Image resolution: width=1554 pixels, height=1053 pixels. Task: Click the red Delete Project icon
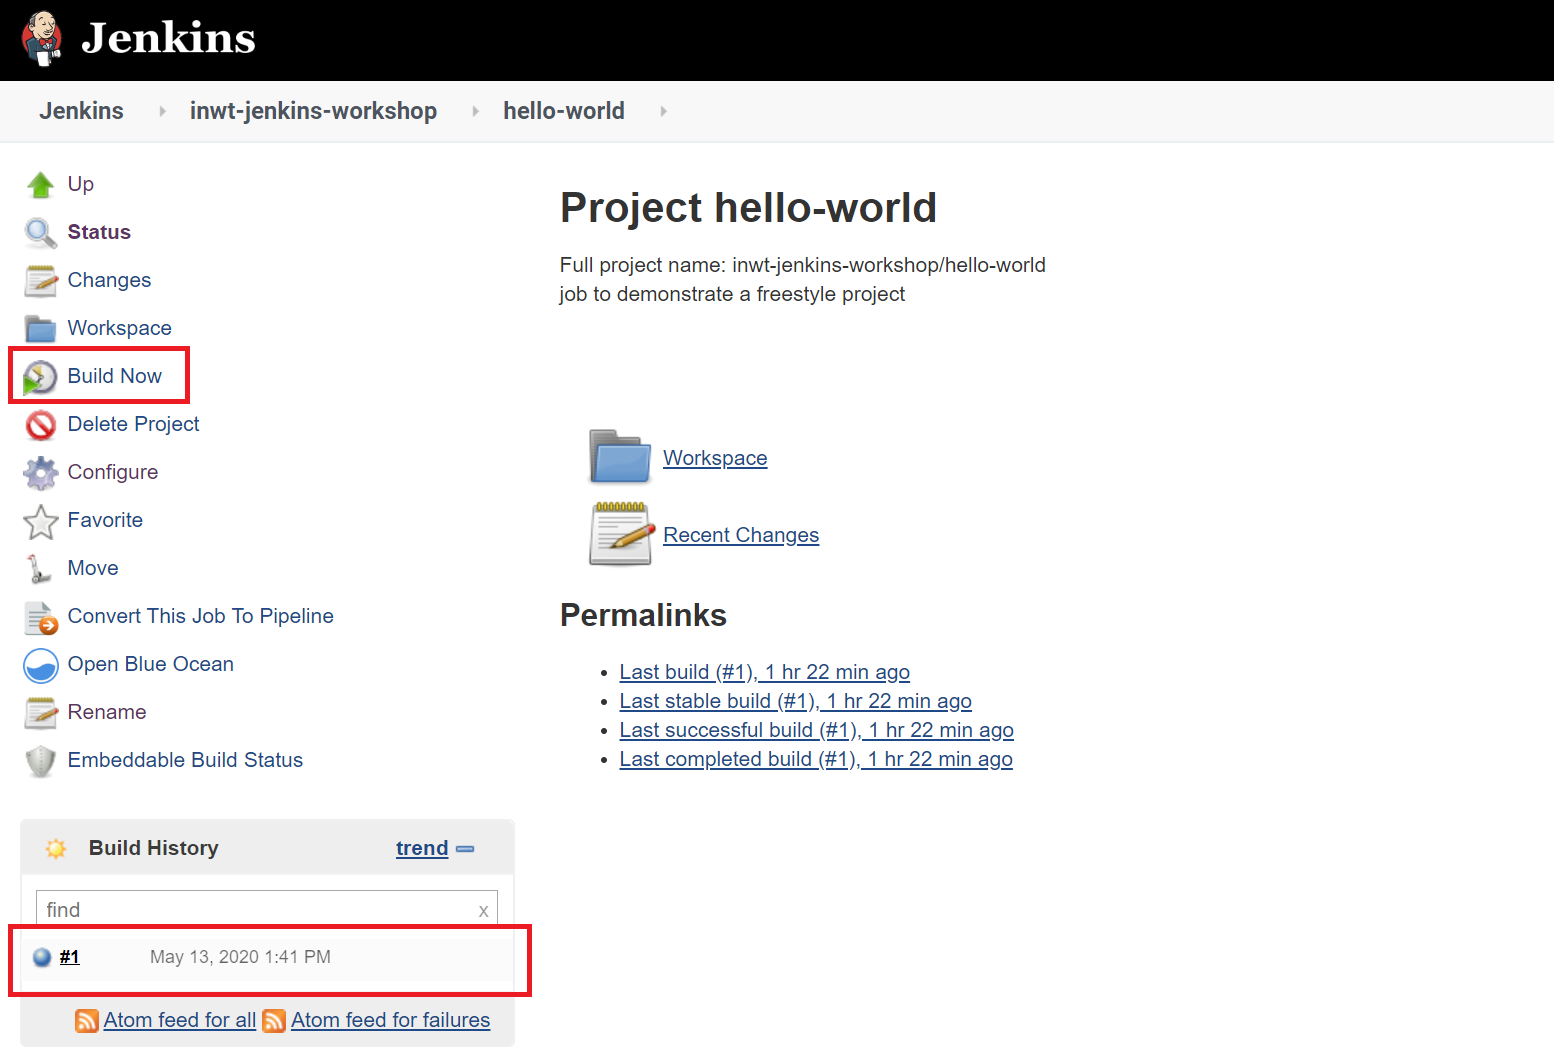[x=41, y=425]
